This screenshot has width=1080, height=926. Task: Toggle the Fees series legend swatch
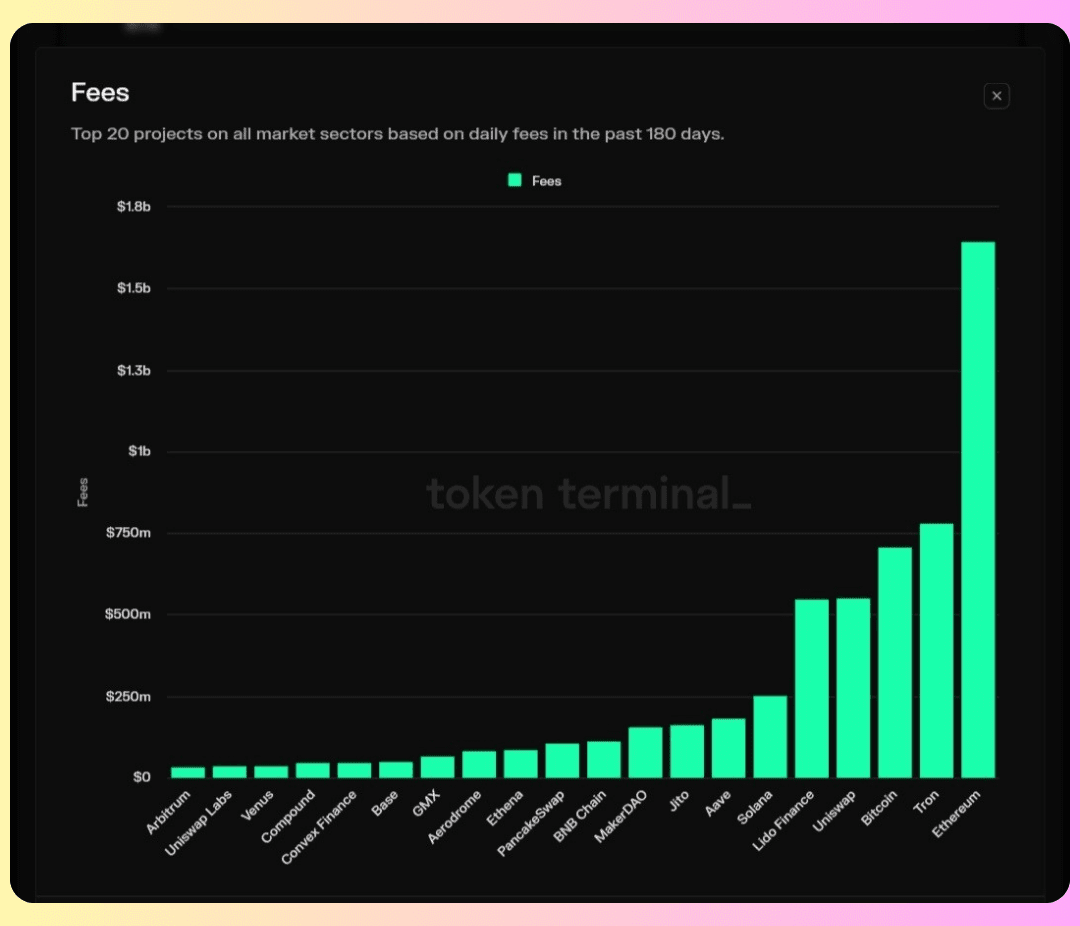click(x=515, y=181)
